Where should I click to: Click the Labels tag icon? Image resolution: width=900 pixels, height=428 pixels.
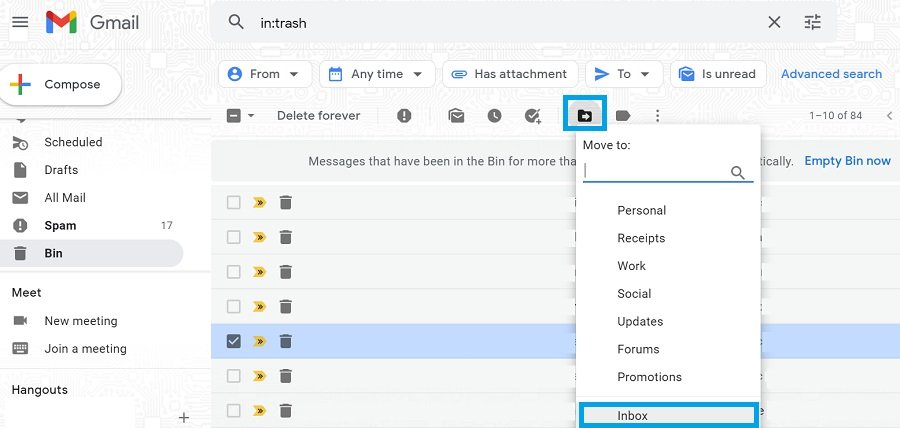pos(623,116)
